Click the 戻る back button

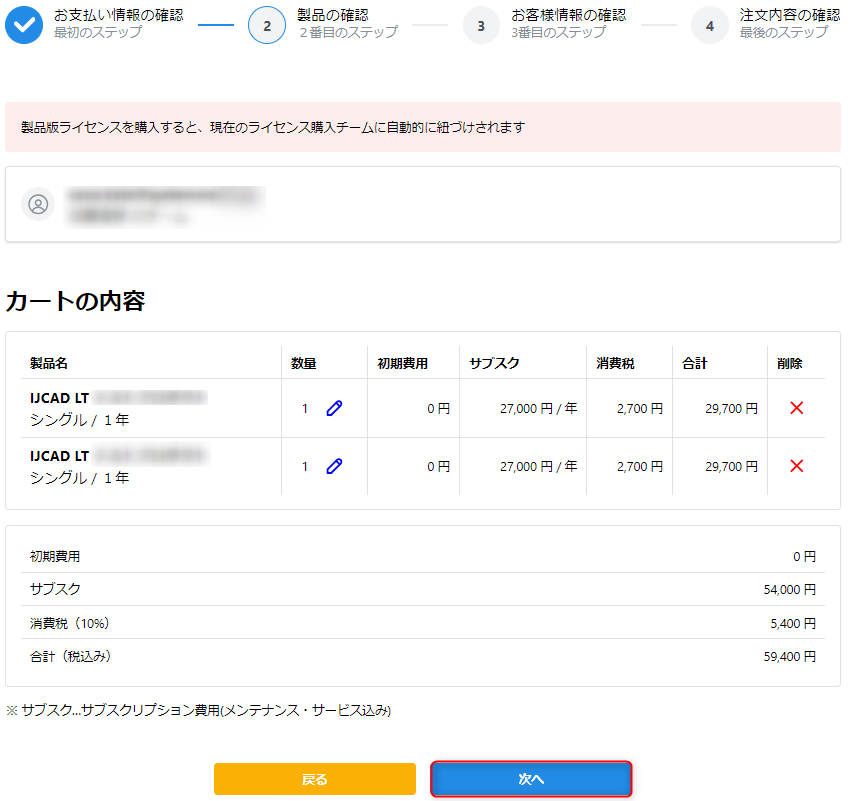coord(315,779)
